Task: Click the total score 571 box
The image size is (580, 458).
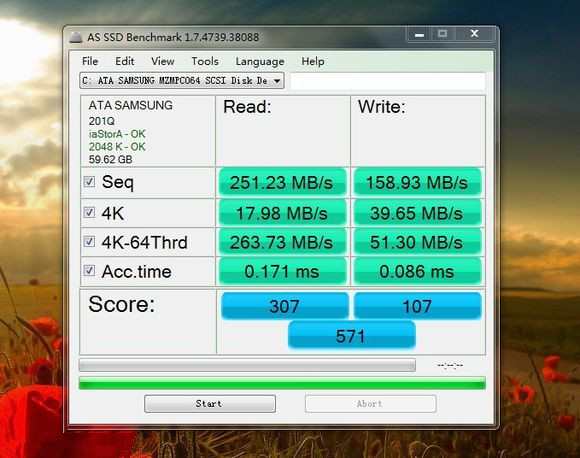Action: 351,336
